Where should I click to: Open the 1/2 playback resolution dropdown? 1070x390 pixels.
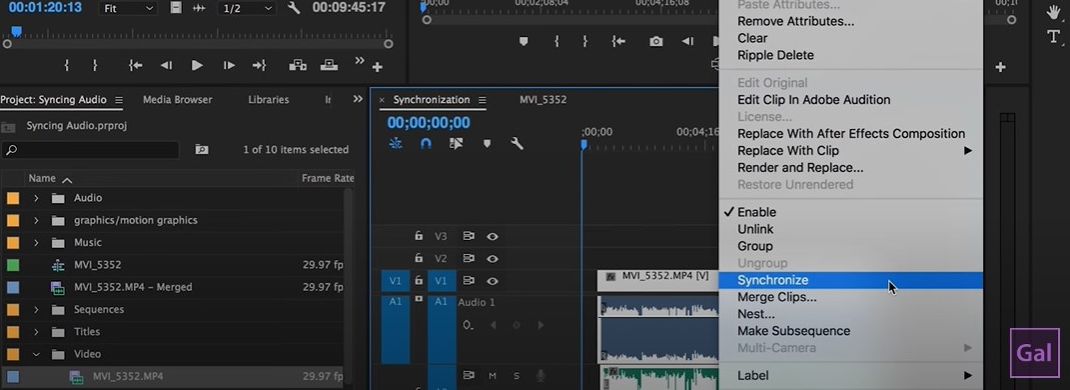pos(247,8)
